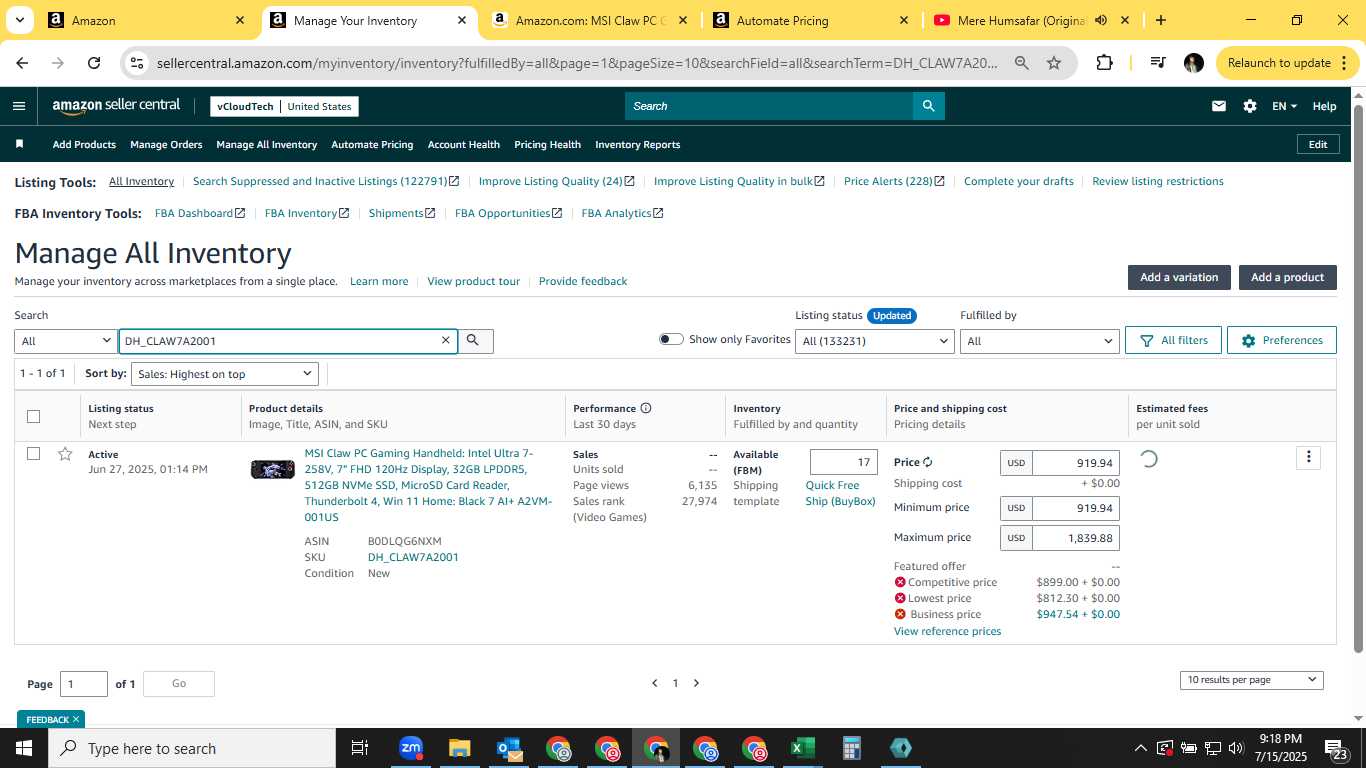1366x768 pixels.
Task: Click the page vertical scrollbar
Action: [1358, 380]
